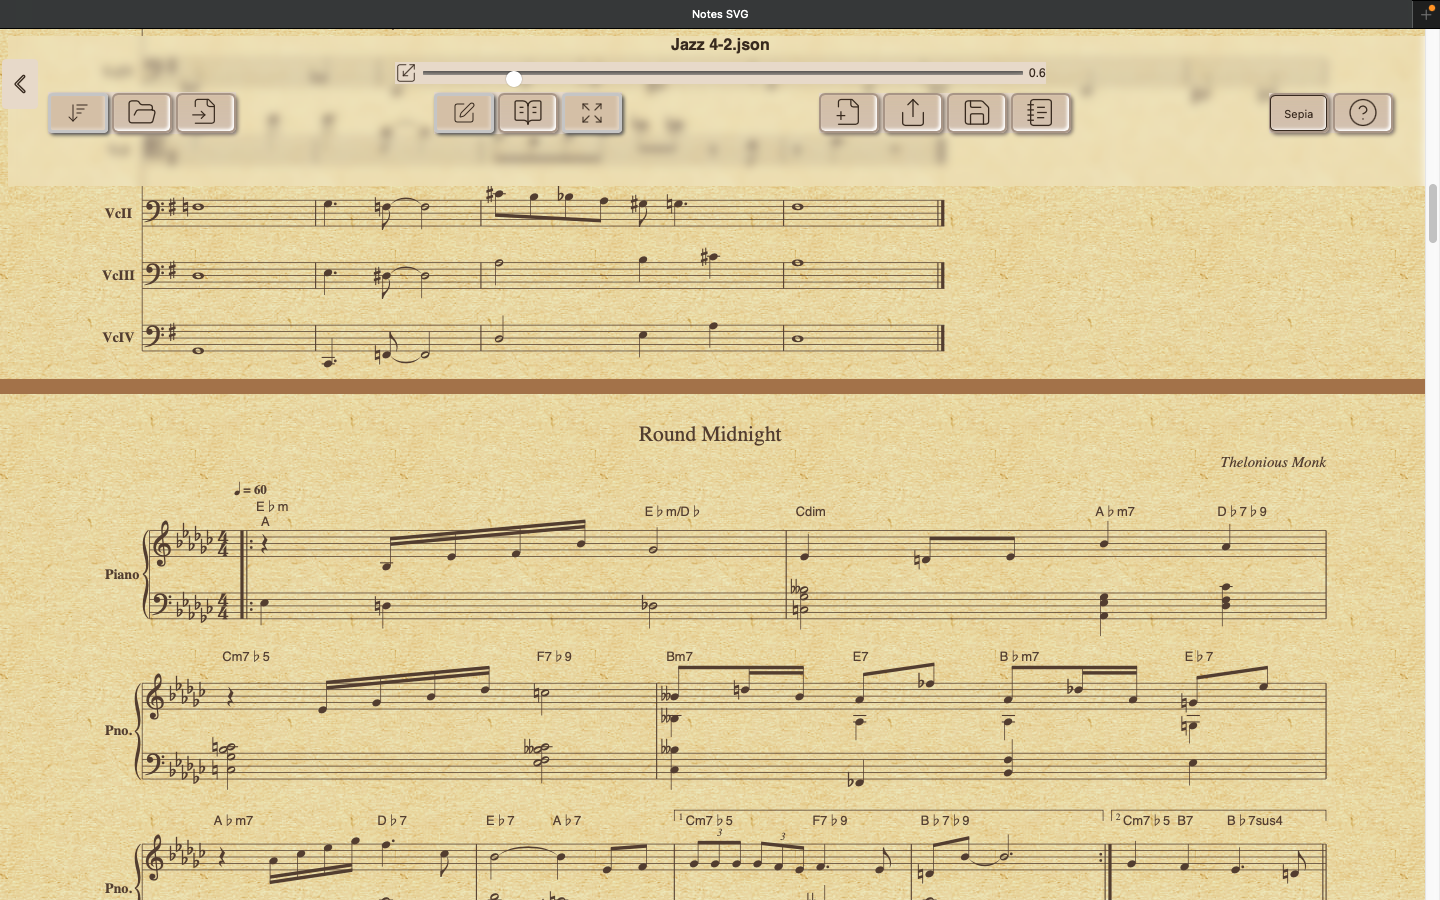Open a file with the folder icon
Image resolution: width=1440 pixels, height=900 pixels.
[142, 113]
